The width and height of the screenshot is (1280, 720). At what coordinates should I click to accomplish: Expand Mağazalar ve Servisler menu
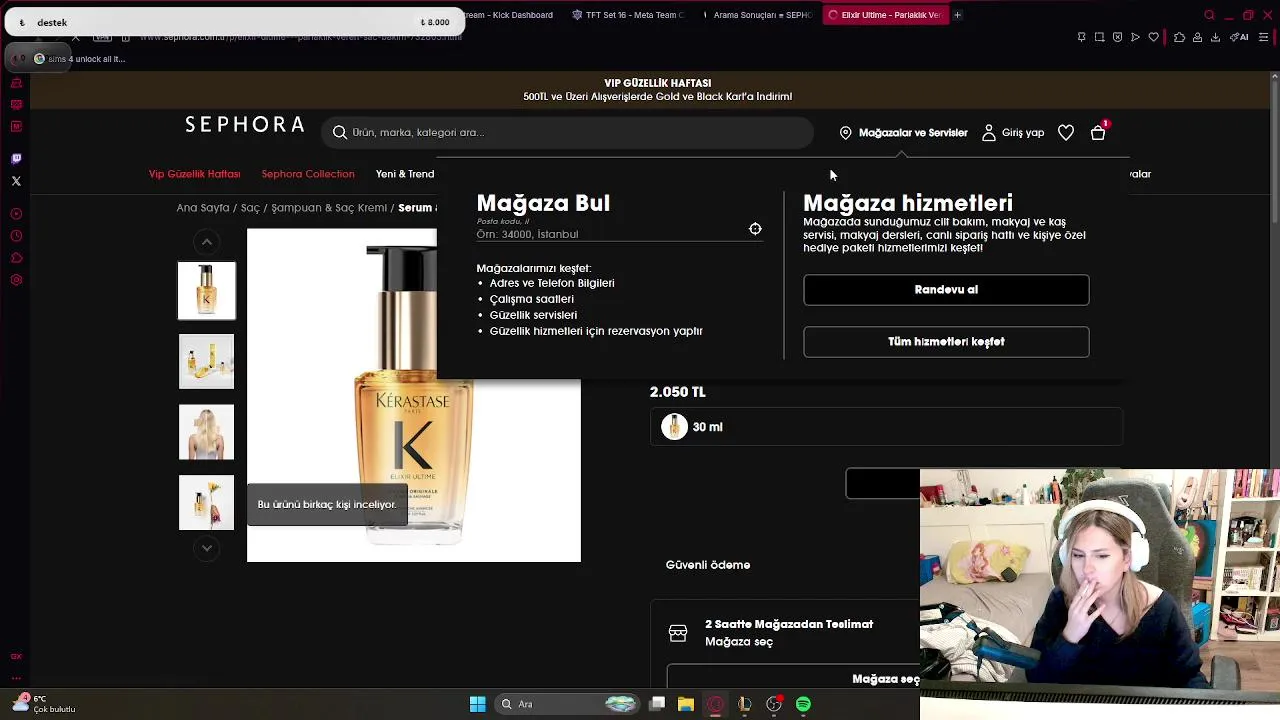click(913, 132)
